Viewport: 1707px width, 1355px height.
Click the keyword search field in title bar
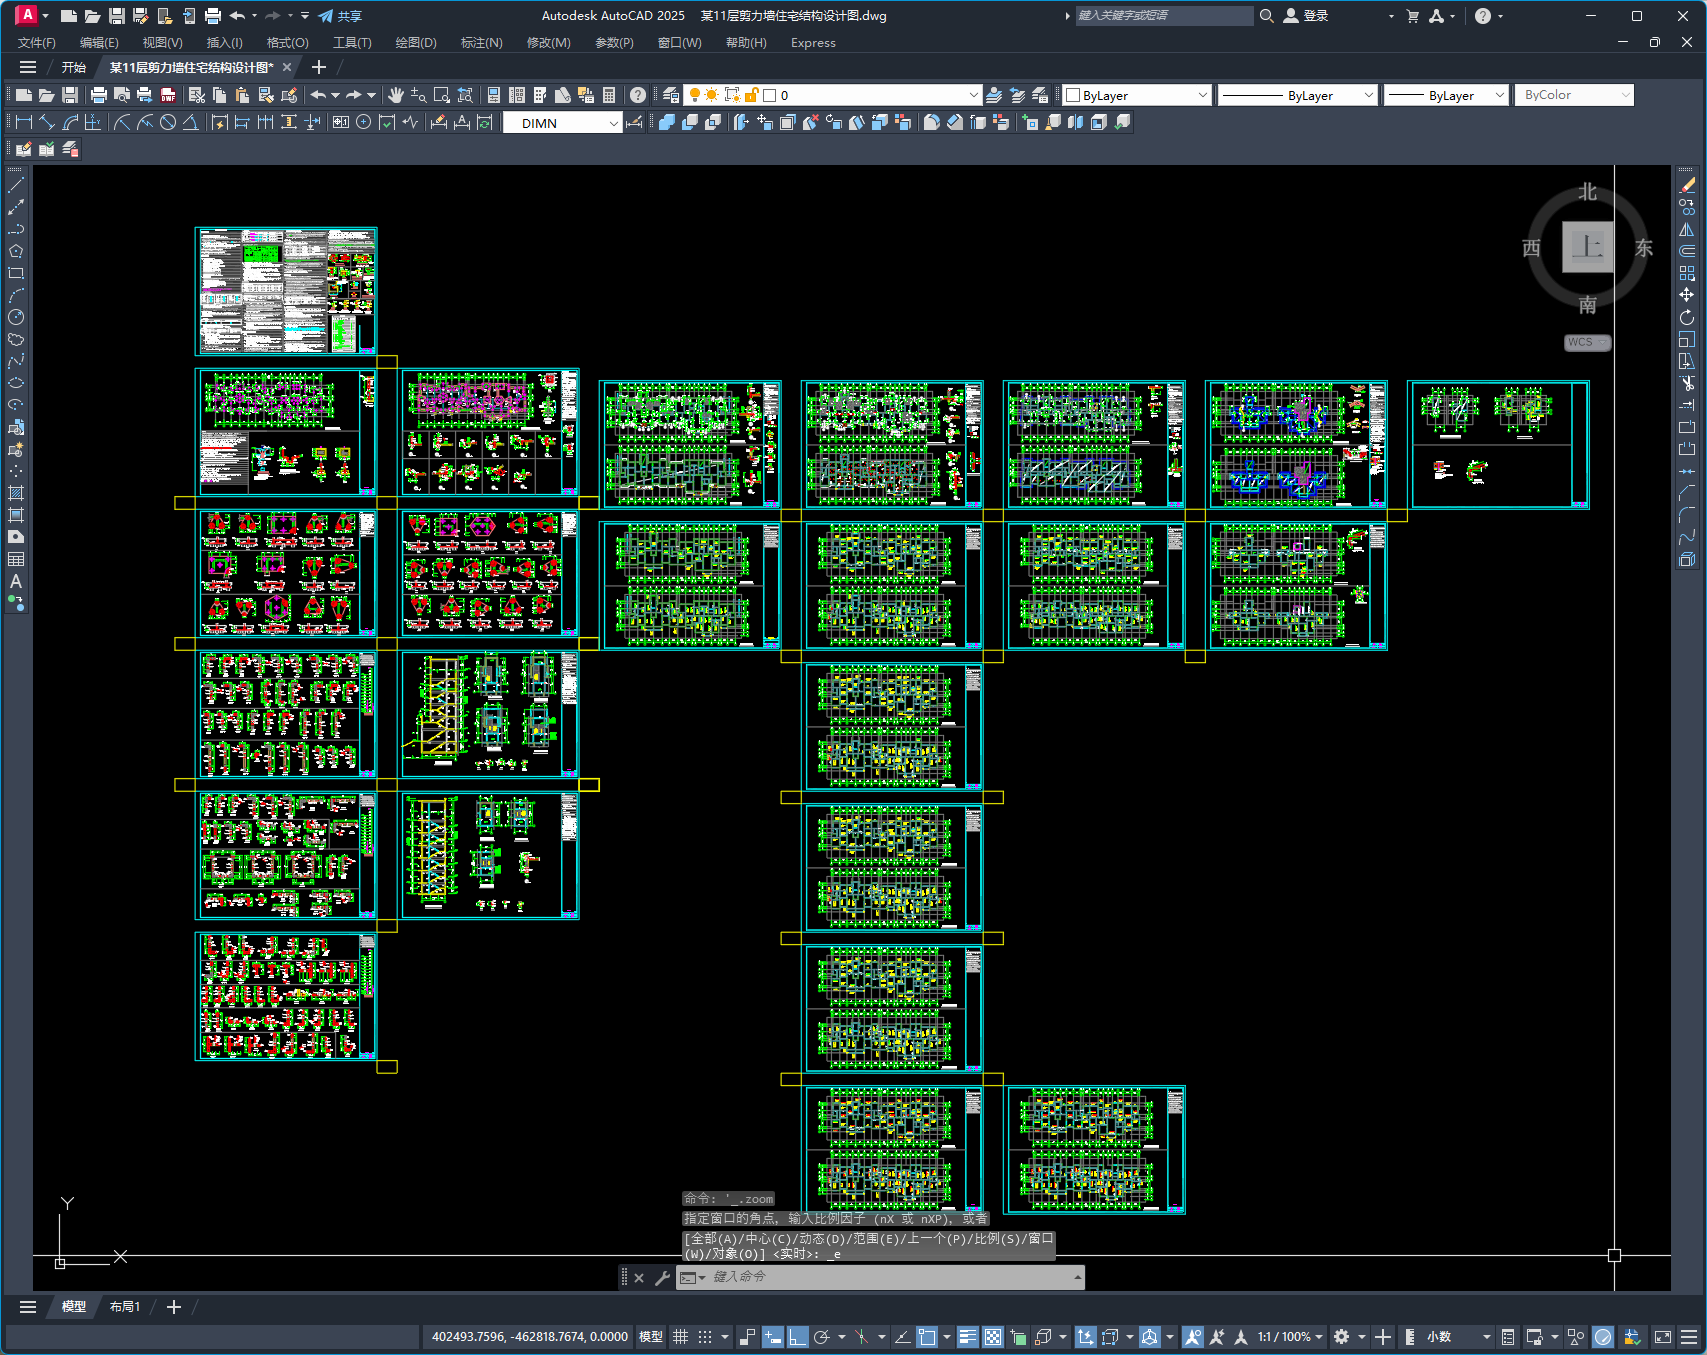click(x=1164, y=16)
